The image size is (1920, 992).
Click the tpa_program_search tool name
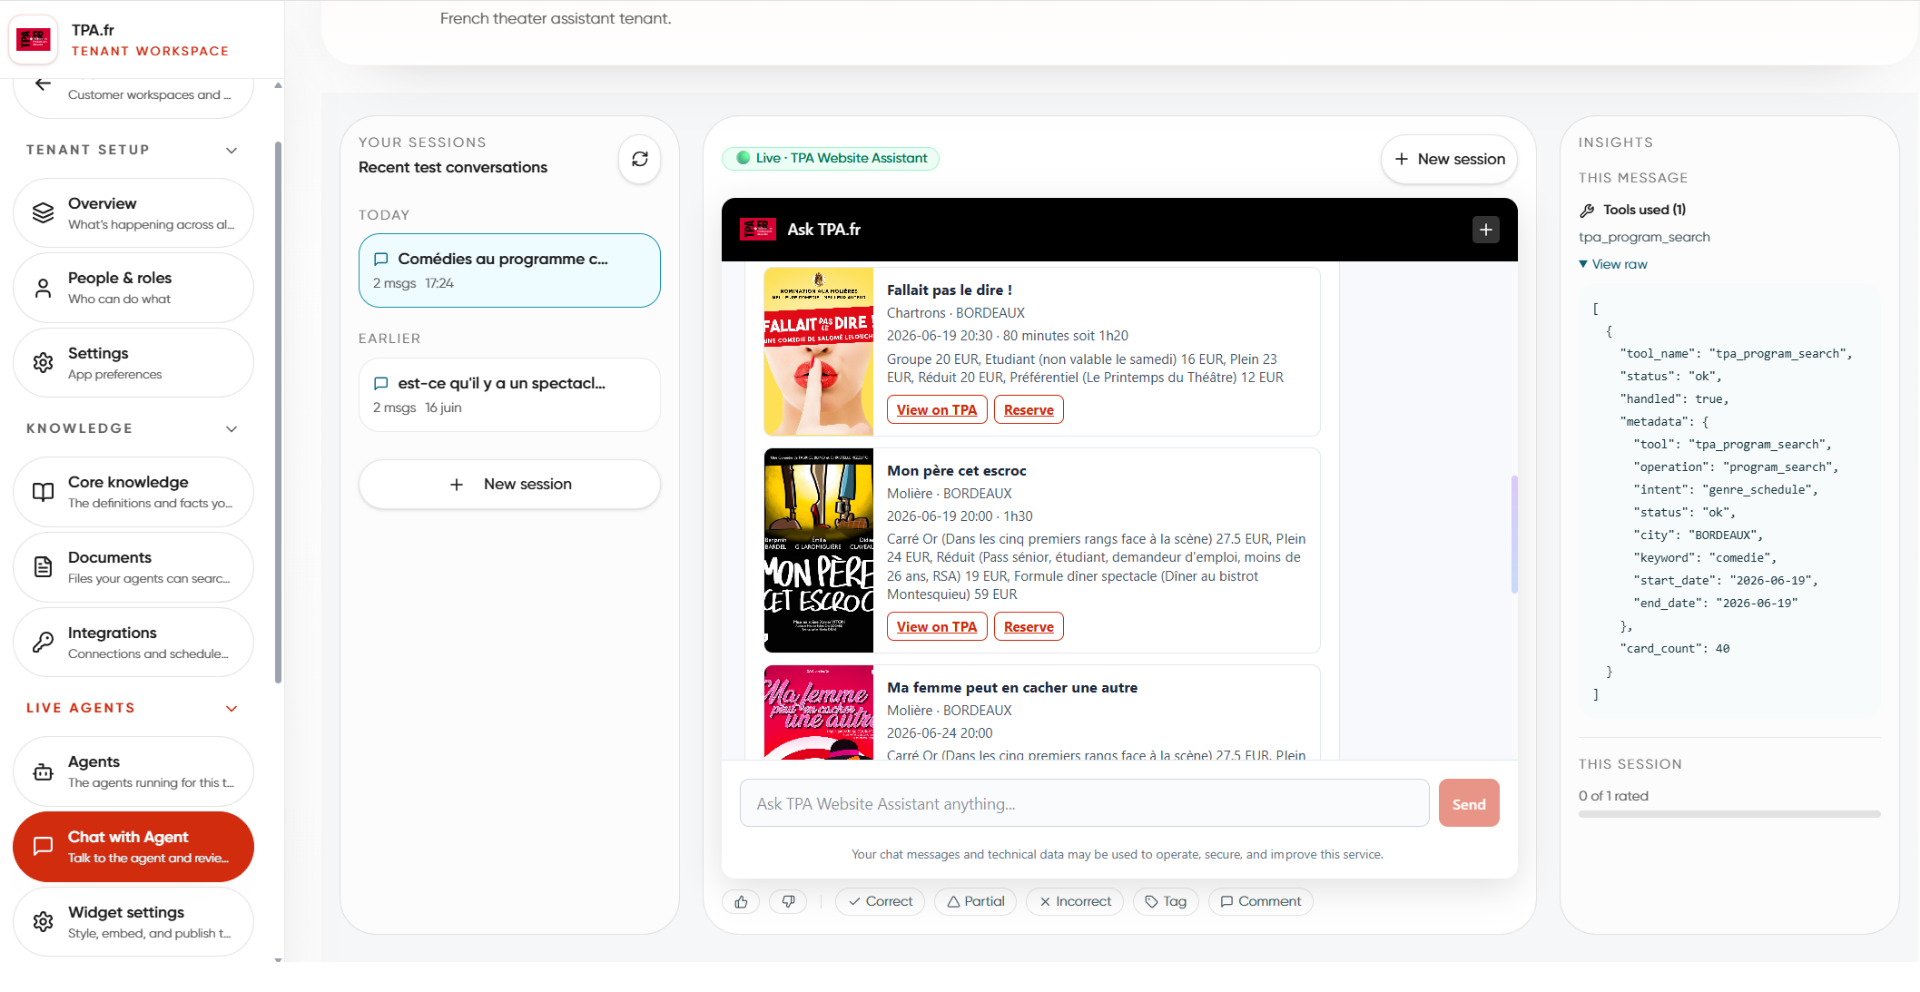coord(1644,237)
